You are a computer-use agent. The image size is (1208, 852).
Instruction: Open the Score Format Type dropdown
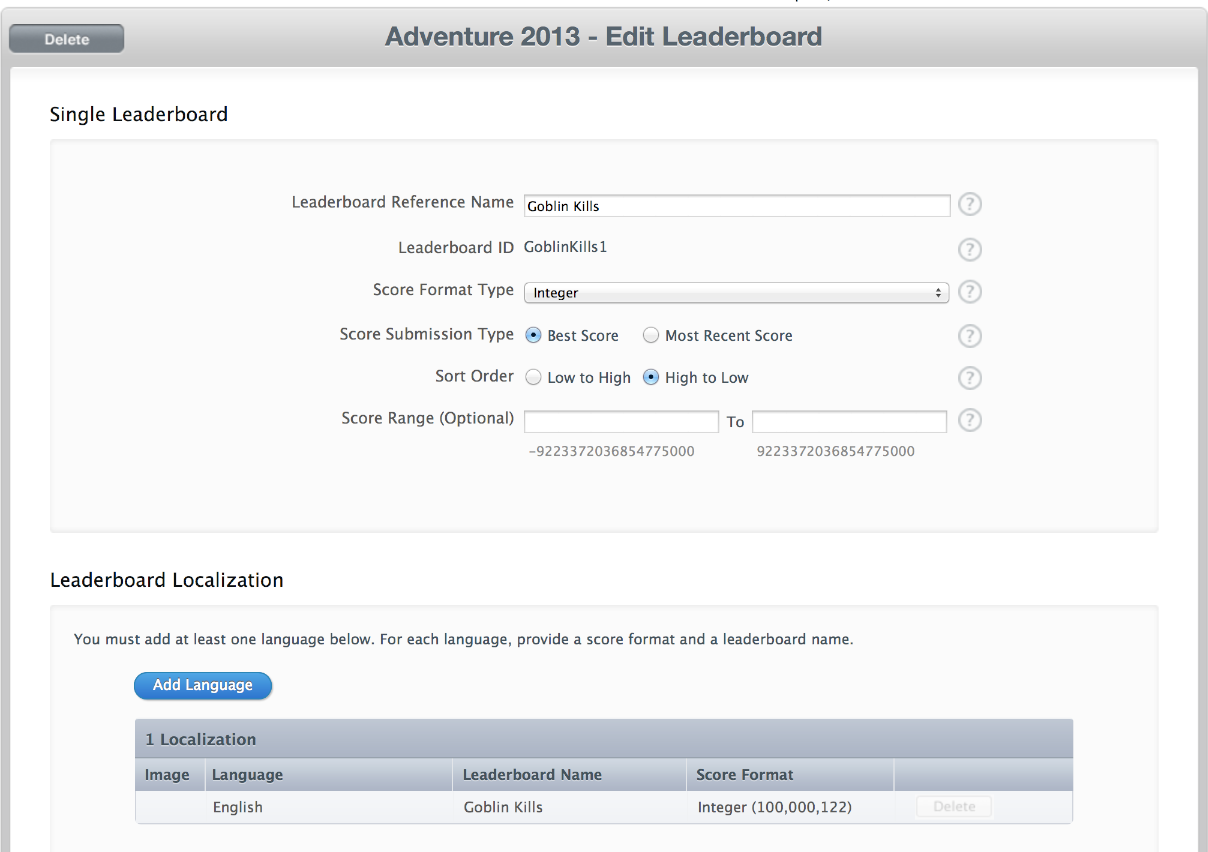click(736, 293)
